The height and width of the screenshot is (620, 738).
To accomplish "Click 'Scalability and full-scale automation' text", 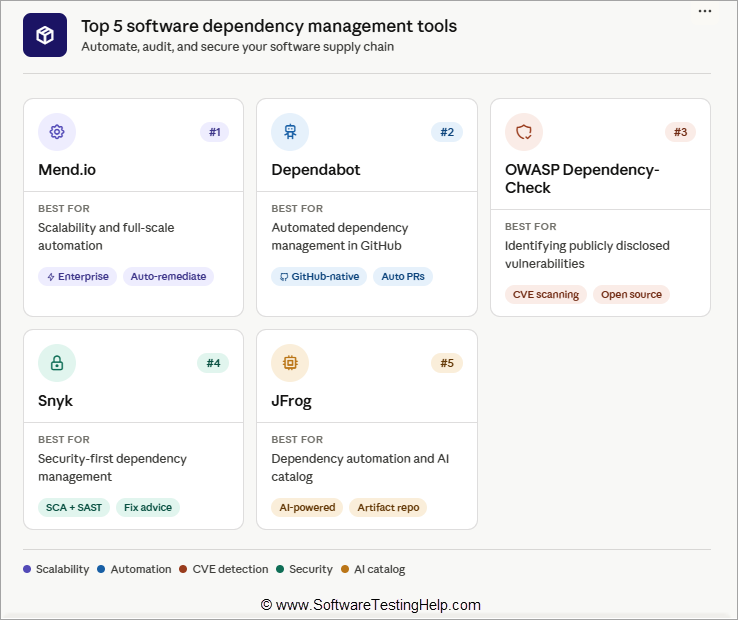I will click(106, 237).
